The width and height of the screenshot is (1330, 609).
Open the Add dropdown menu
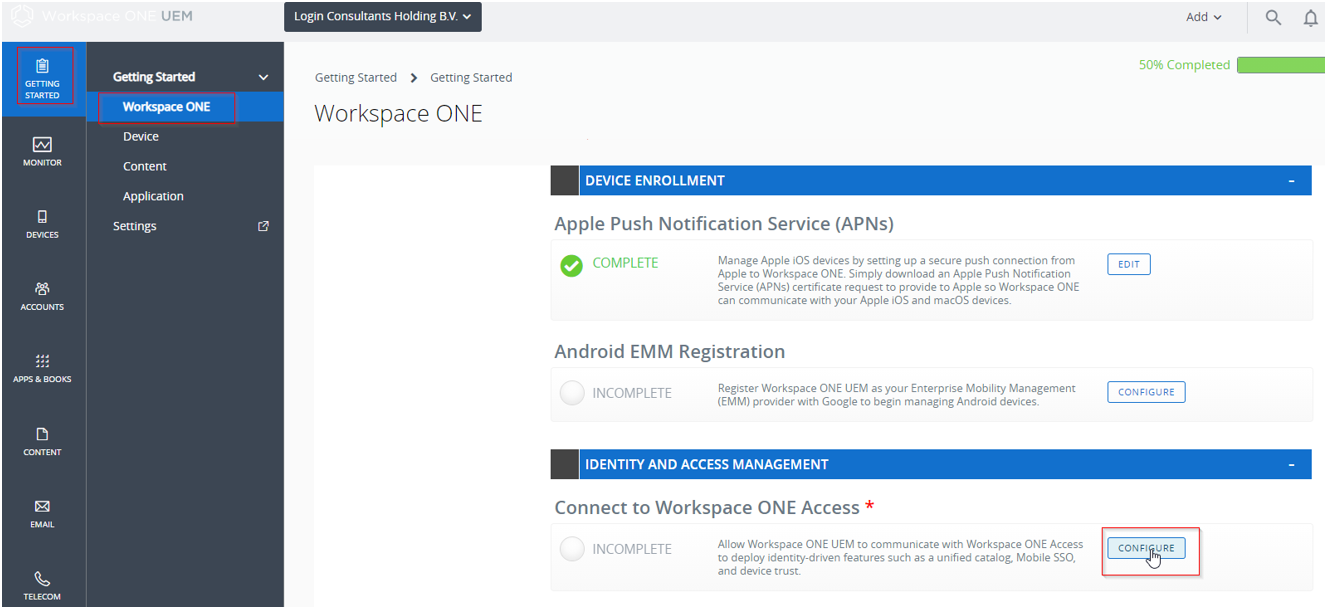click(1204, 17)
